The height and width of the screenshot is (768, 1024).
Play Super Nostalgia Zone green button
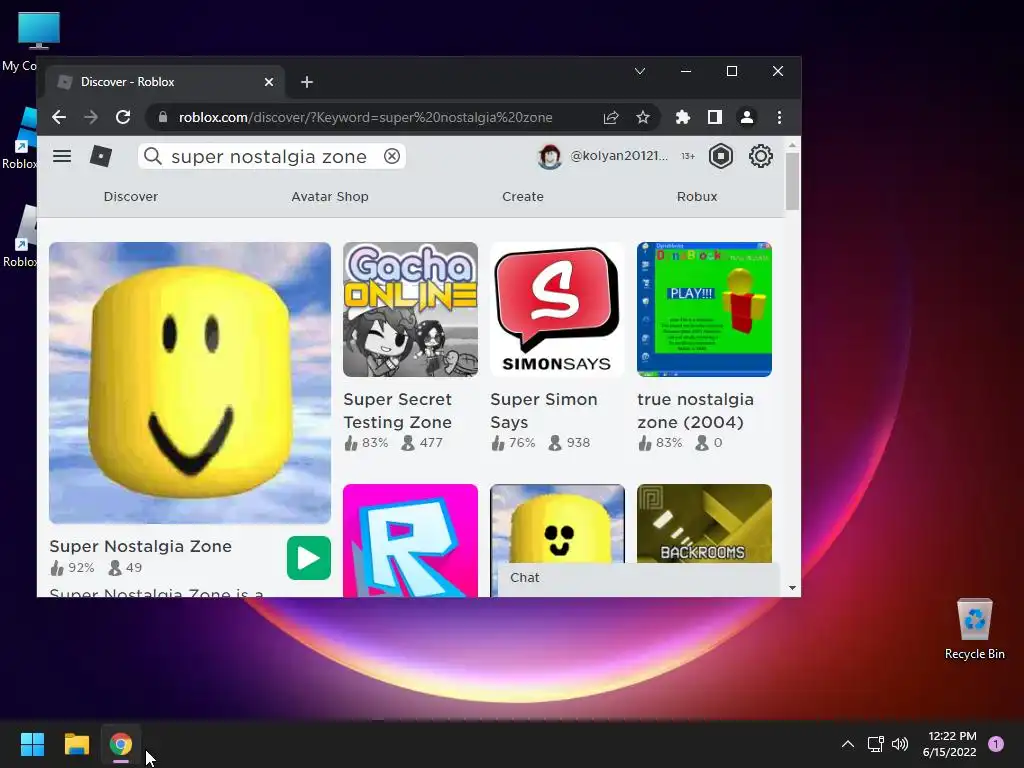[x=308, y=558]
